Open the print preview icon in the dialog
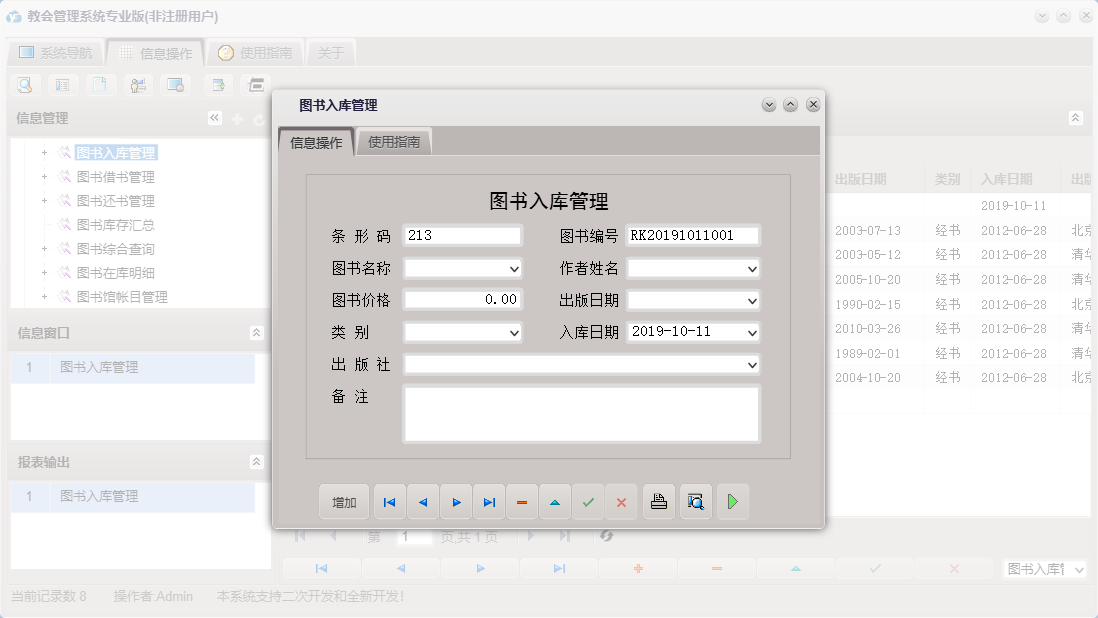This screenshot has height=618, width=1098. [695, 501]
